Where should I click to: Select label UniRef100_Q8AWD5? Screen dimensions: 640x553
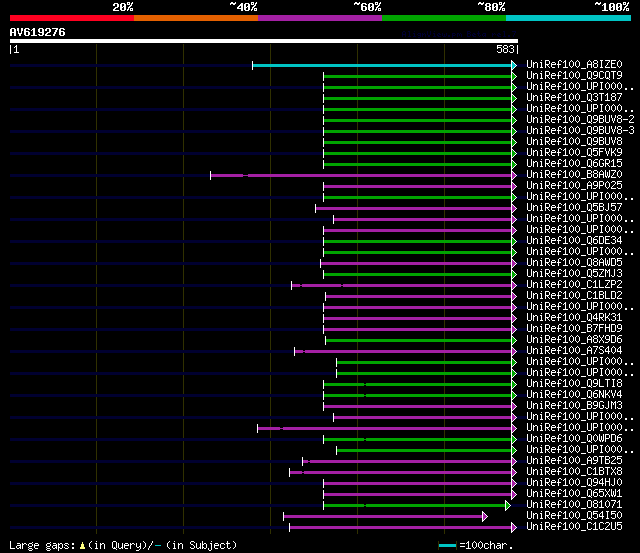coord(574,263)
